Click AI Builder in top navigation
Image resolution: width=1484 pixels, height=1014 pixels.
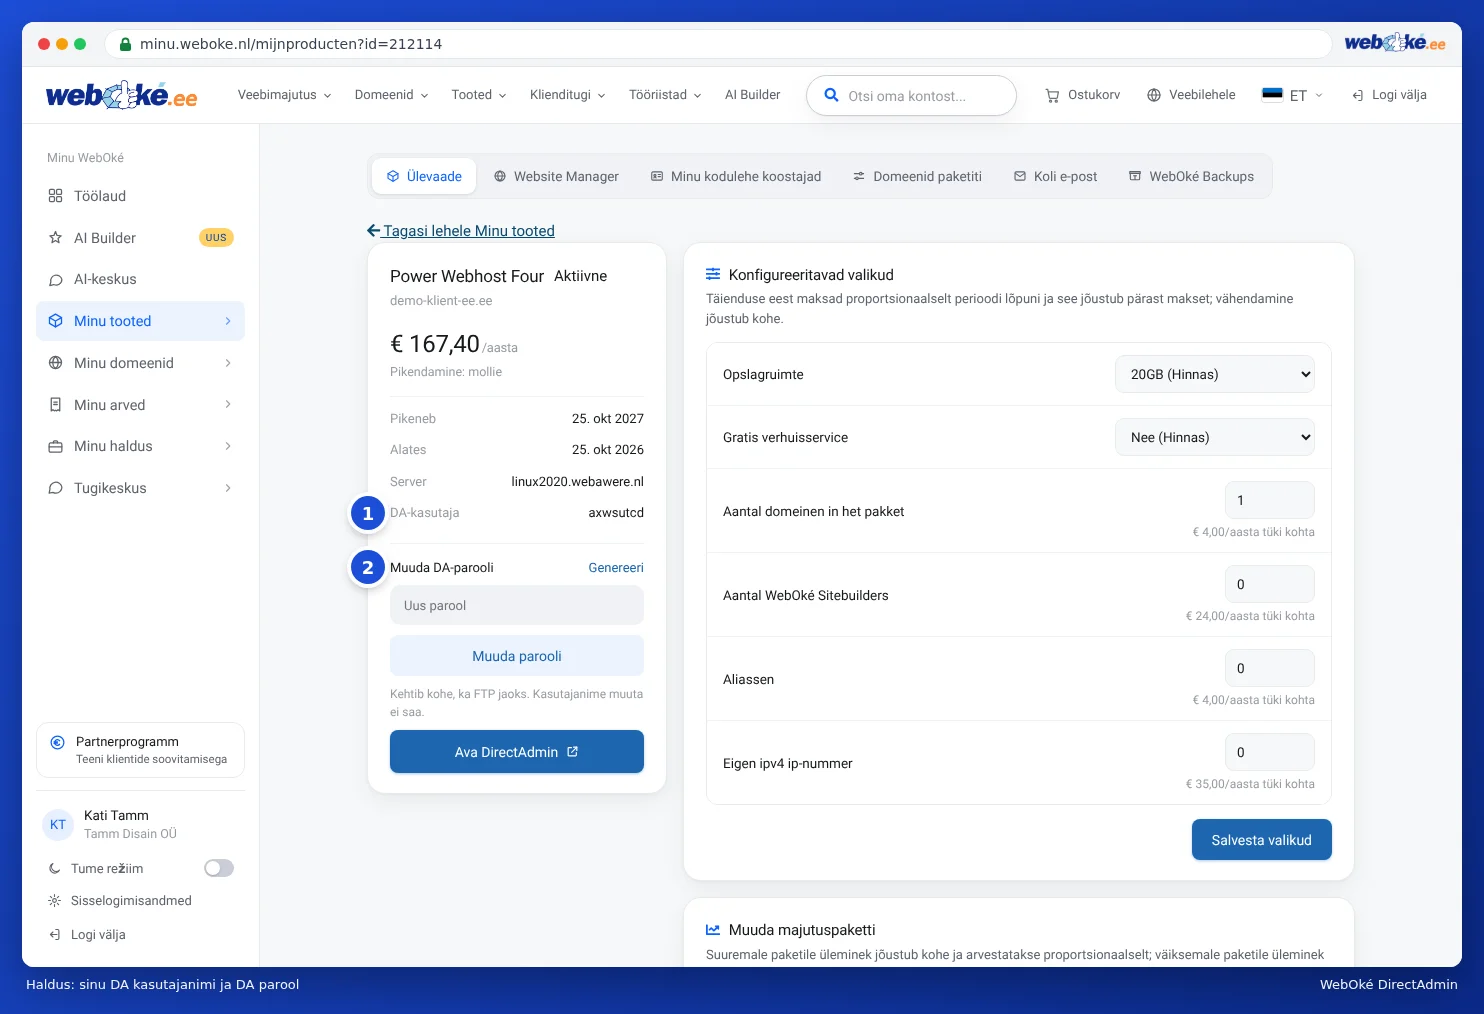click(752, 95)
